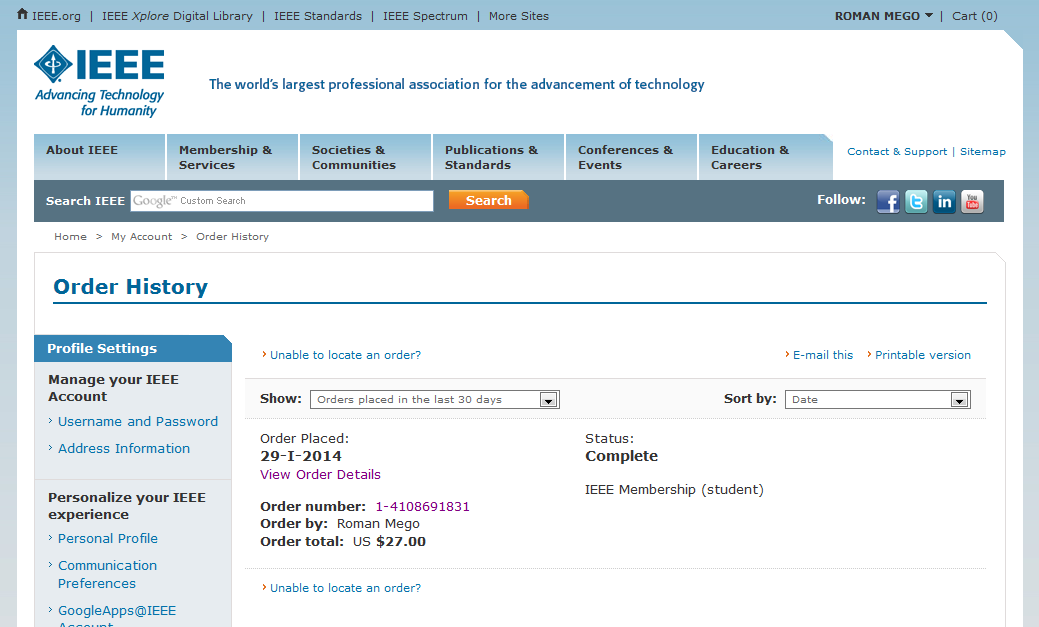
Task: Open order number 1-4108691831 link
Action: pos(423,506)
